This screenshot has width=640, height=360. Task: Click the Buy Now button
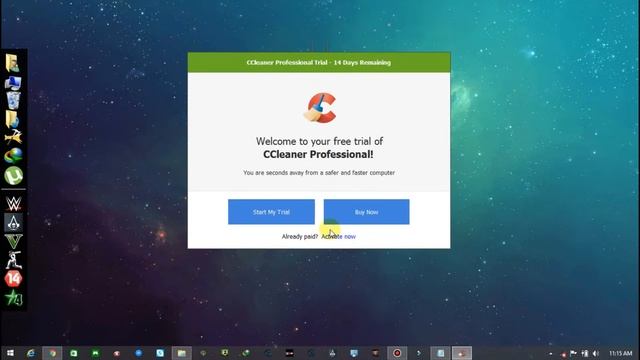pos(367,212)
